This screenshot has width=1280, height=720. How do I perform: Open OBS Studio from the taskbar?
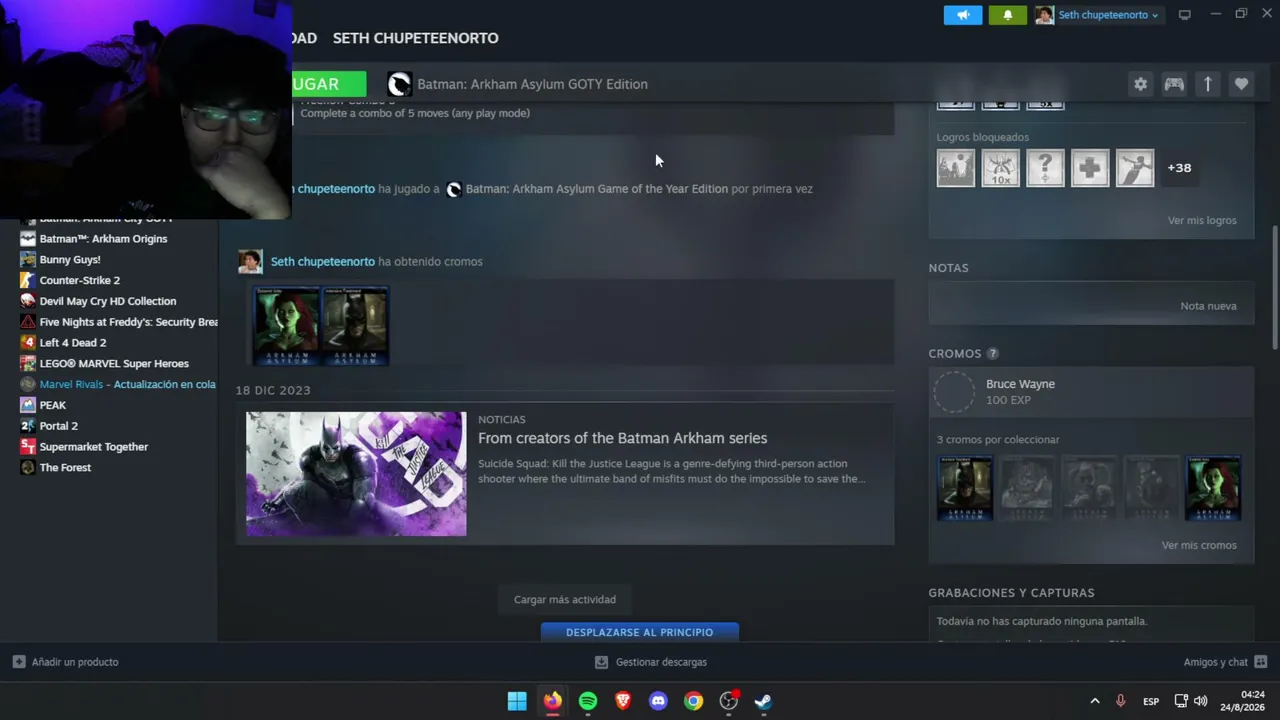[729, 701]
